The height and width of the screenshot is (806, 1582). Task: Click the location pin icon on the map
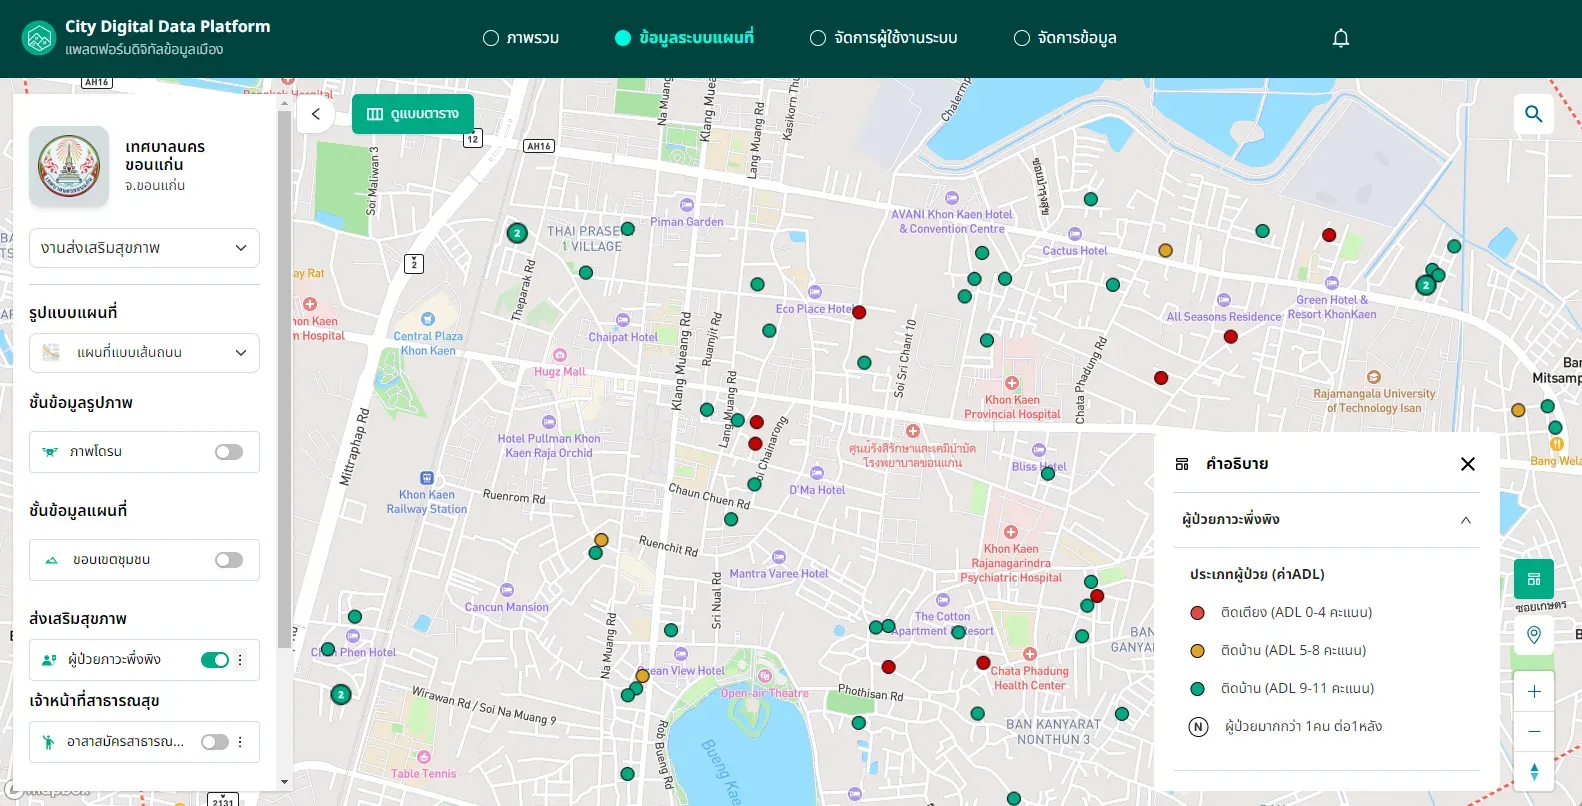[1534, 635]
